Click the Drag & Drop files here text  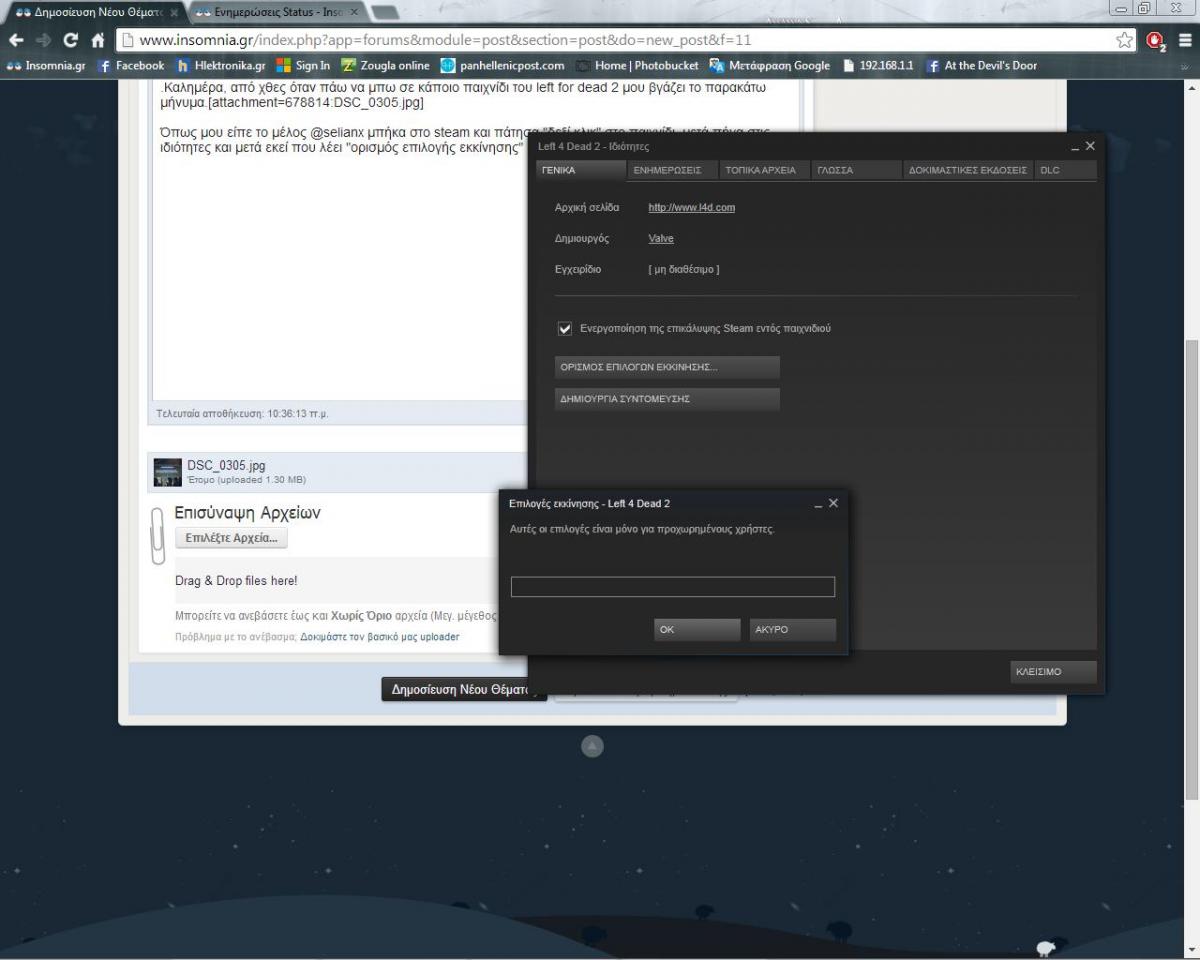click(x=236, y=581)
